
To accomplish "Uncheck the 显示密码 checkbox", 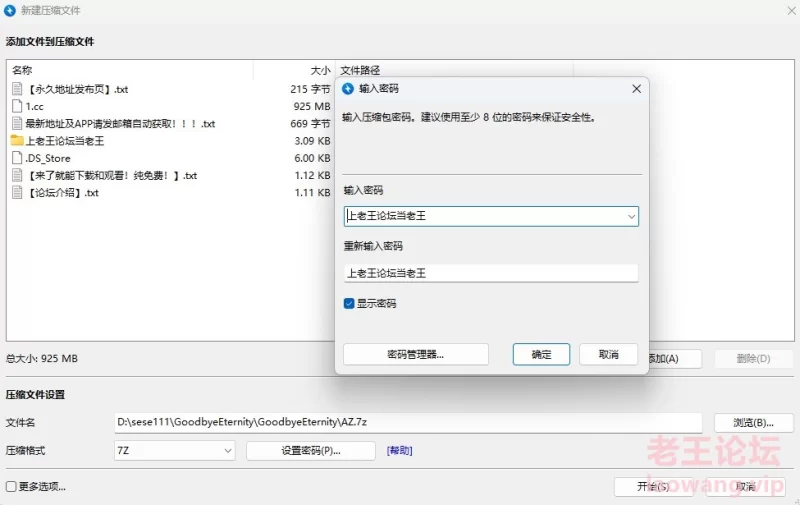I will pos(349,304).
